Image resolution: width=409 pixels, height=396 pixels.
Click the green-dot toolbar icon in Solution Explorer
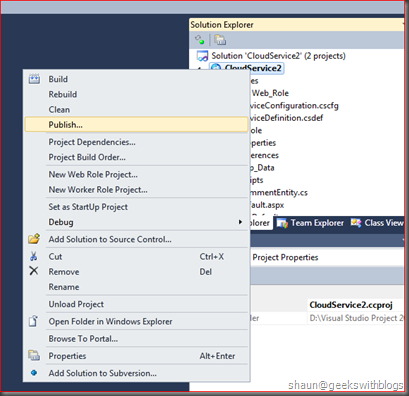[x=200, y=40]
